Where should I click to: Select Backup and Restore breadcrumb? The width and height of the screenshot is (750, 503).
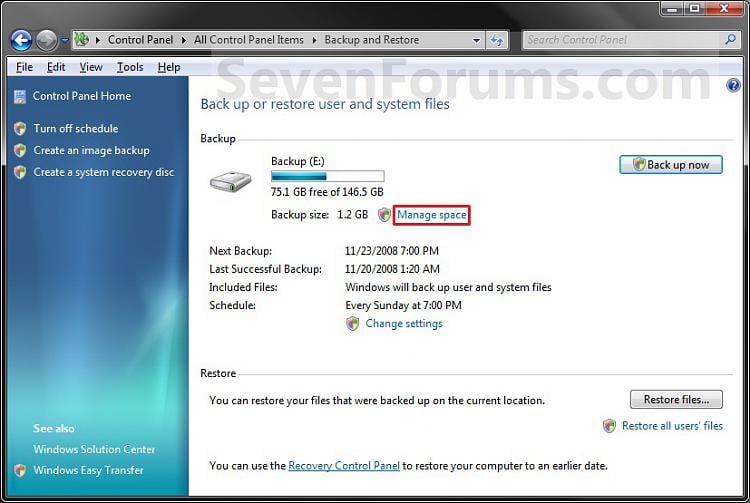pyautogui.click(x=372, y=40)
